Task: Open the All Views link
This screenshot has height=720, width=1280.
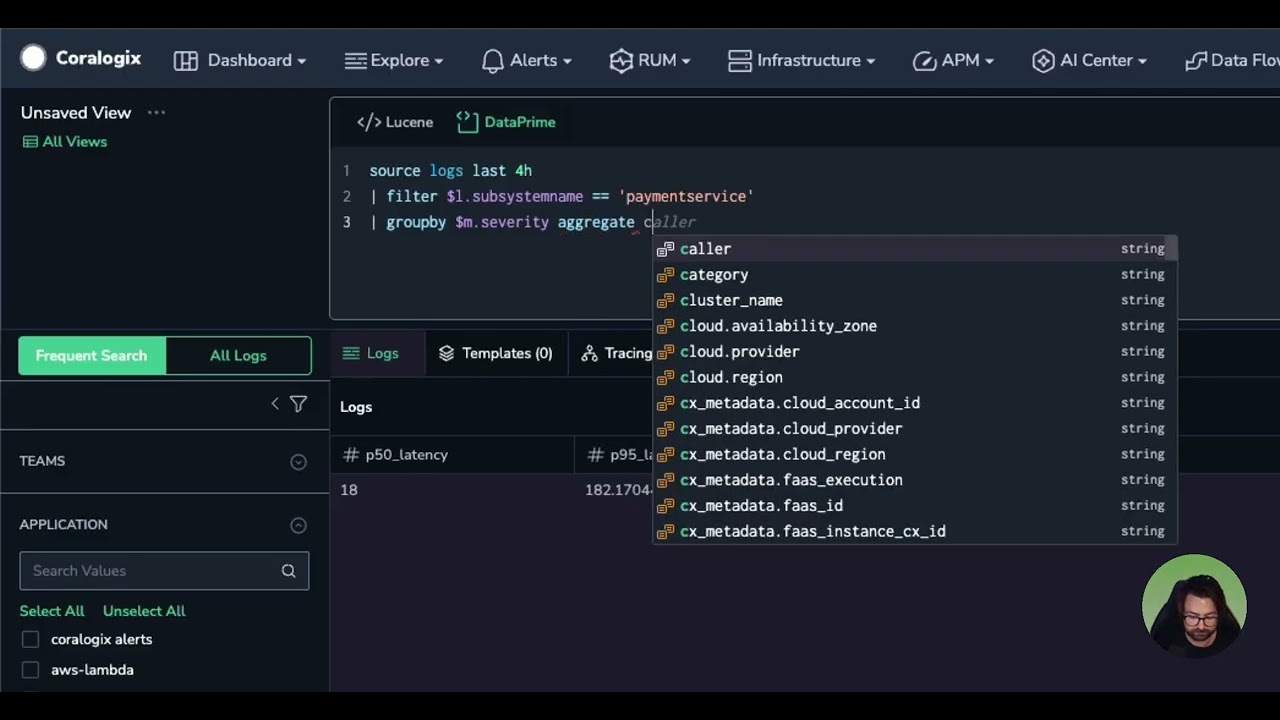Action: tap(65, 141)
